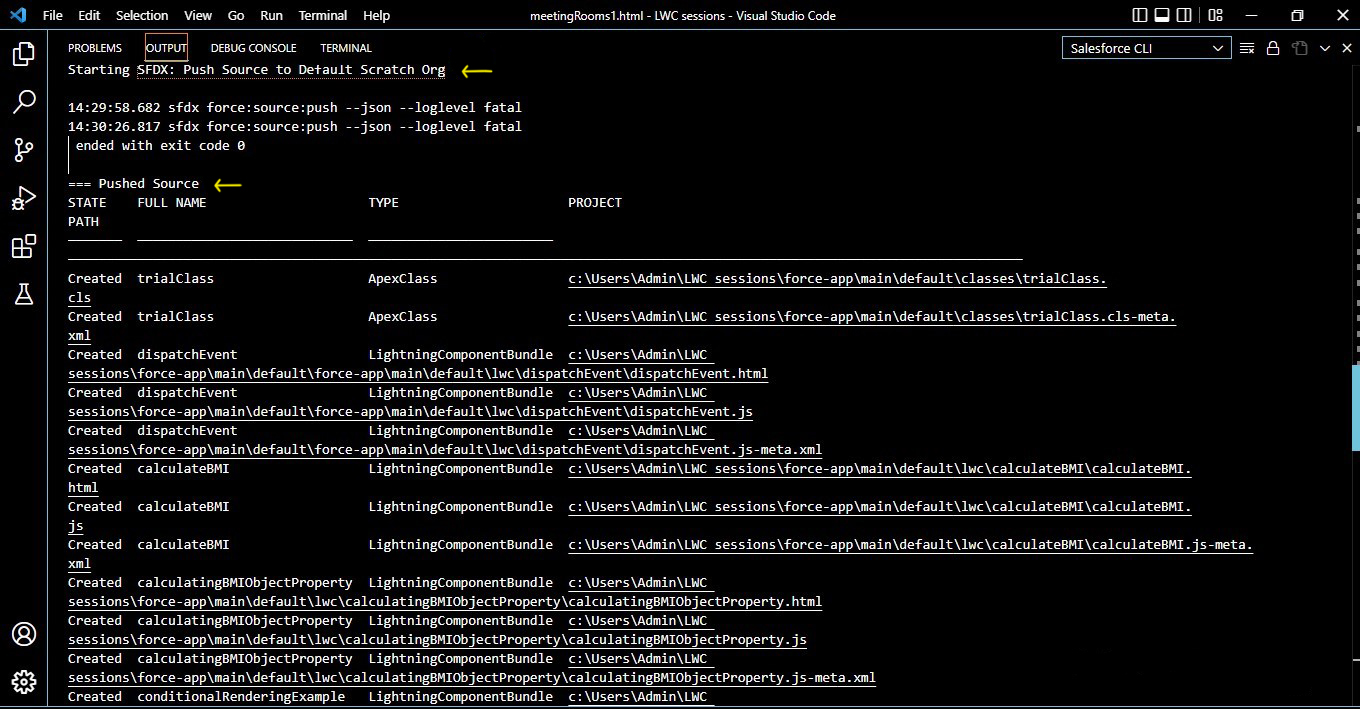
Task: Open the Selection menu
Action: point(142,16)
